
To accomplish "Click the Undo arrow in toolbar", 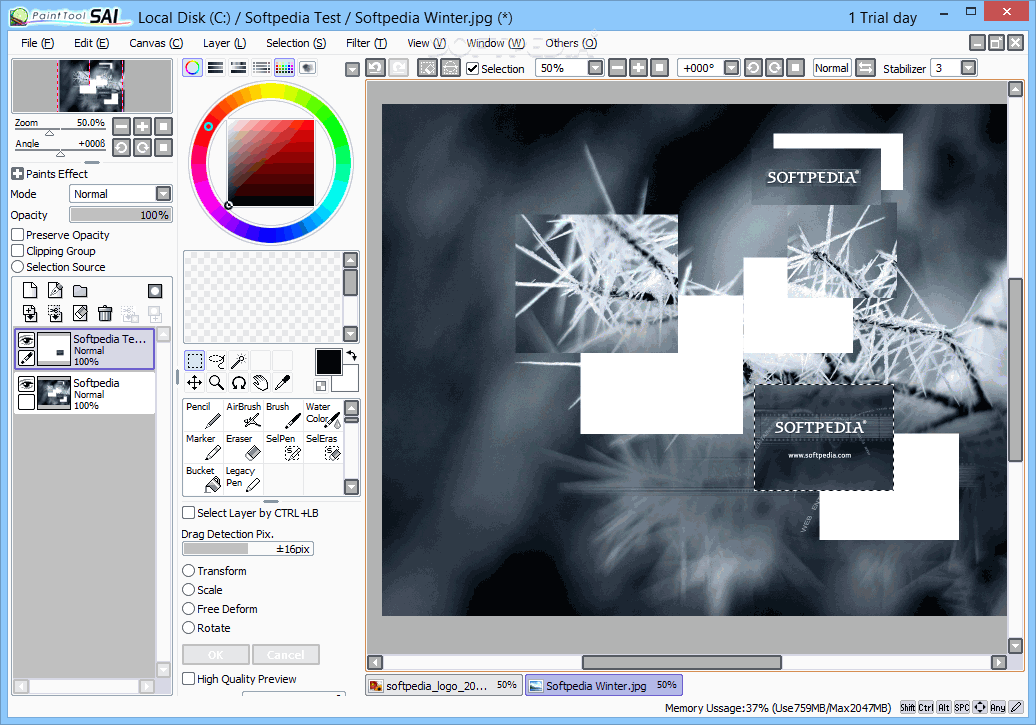I will click(x=375, y=67).
